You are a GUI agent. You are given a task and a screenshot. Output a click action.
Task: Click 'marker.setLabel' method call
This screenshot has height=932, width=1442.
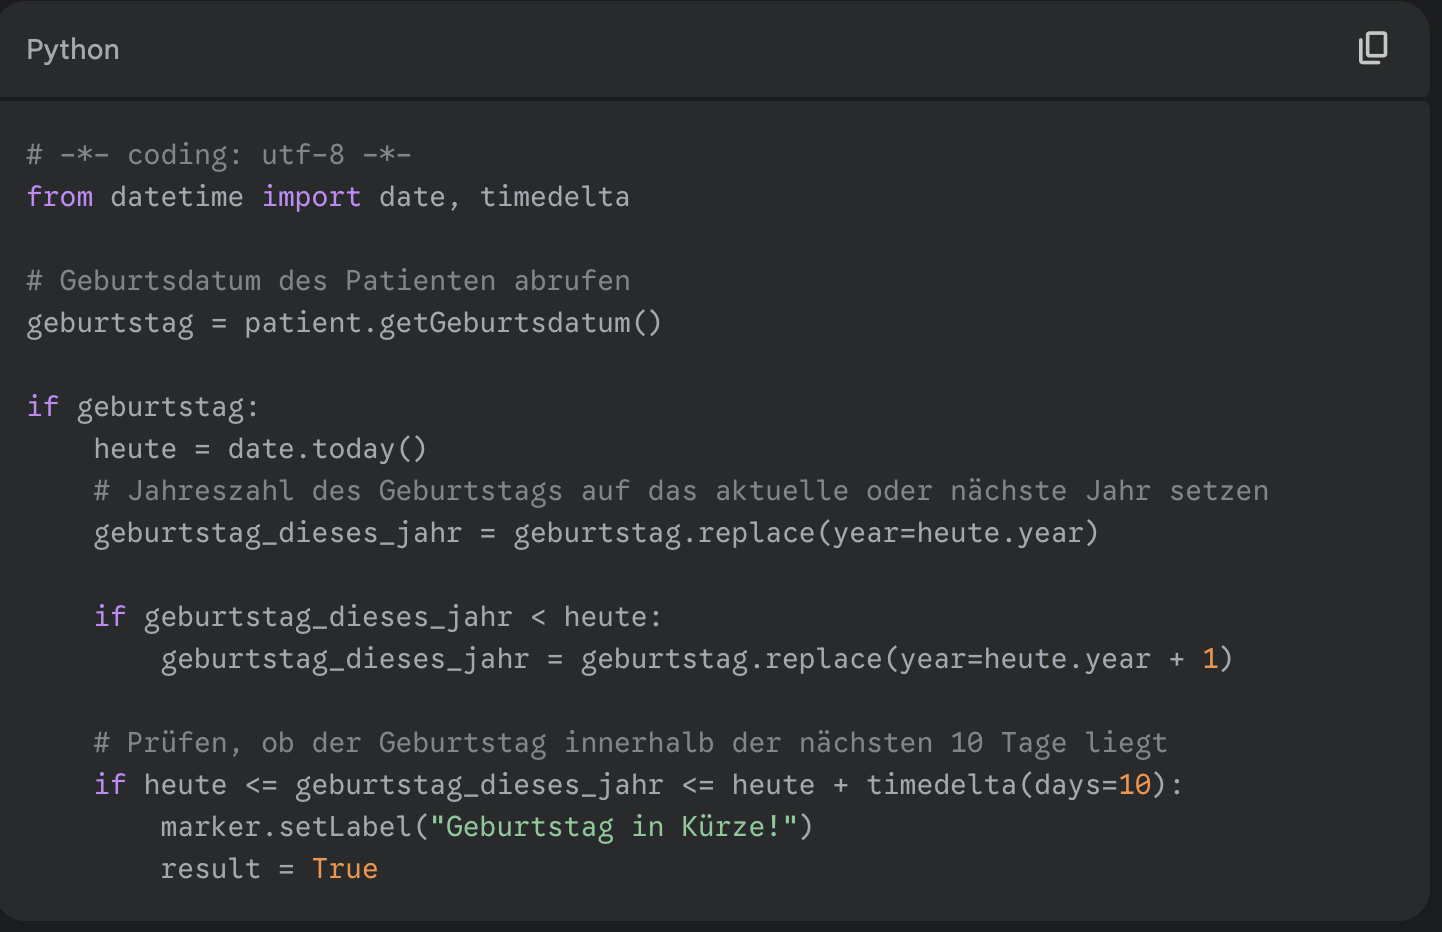(x=286, y=827)
